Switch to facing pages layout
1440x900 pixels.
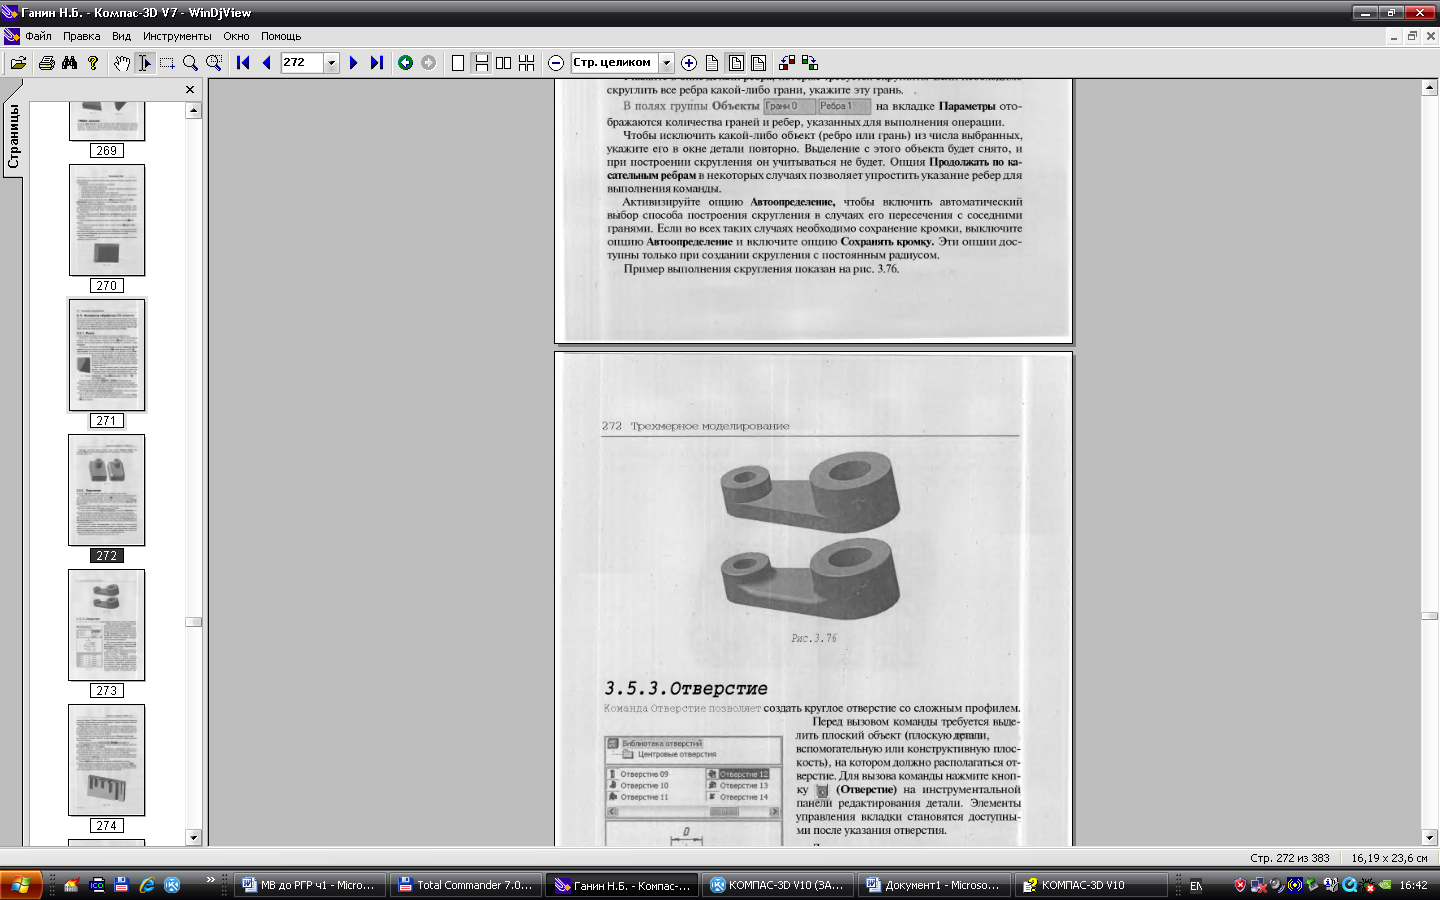coord(503,63)
